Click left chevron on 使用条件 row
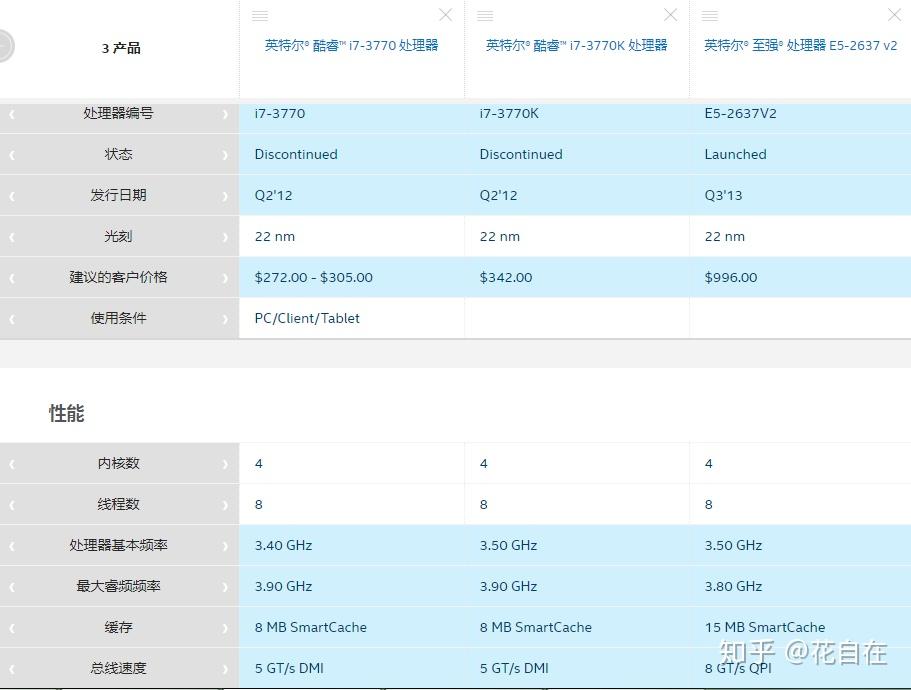The width and height of the screenshot is (911, 690). tap(12, 319)
